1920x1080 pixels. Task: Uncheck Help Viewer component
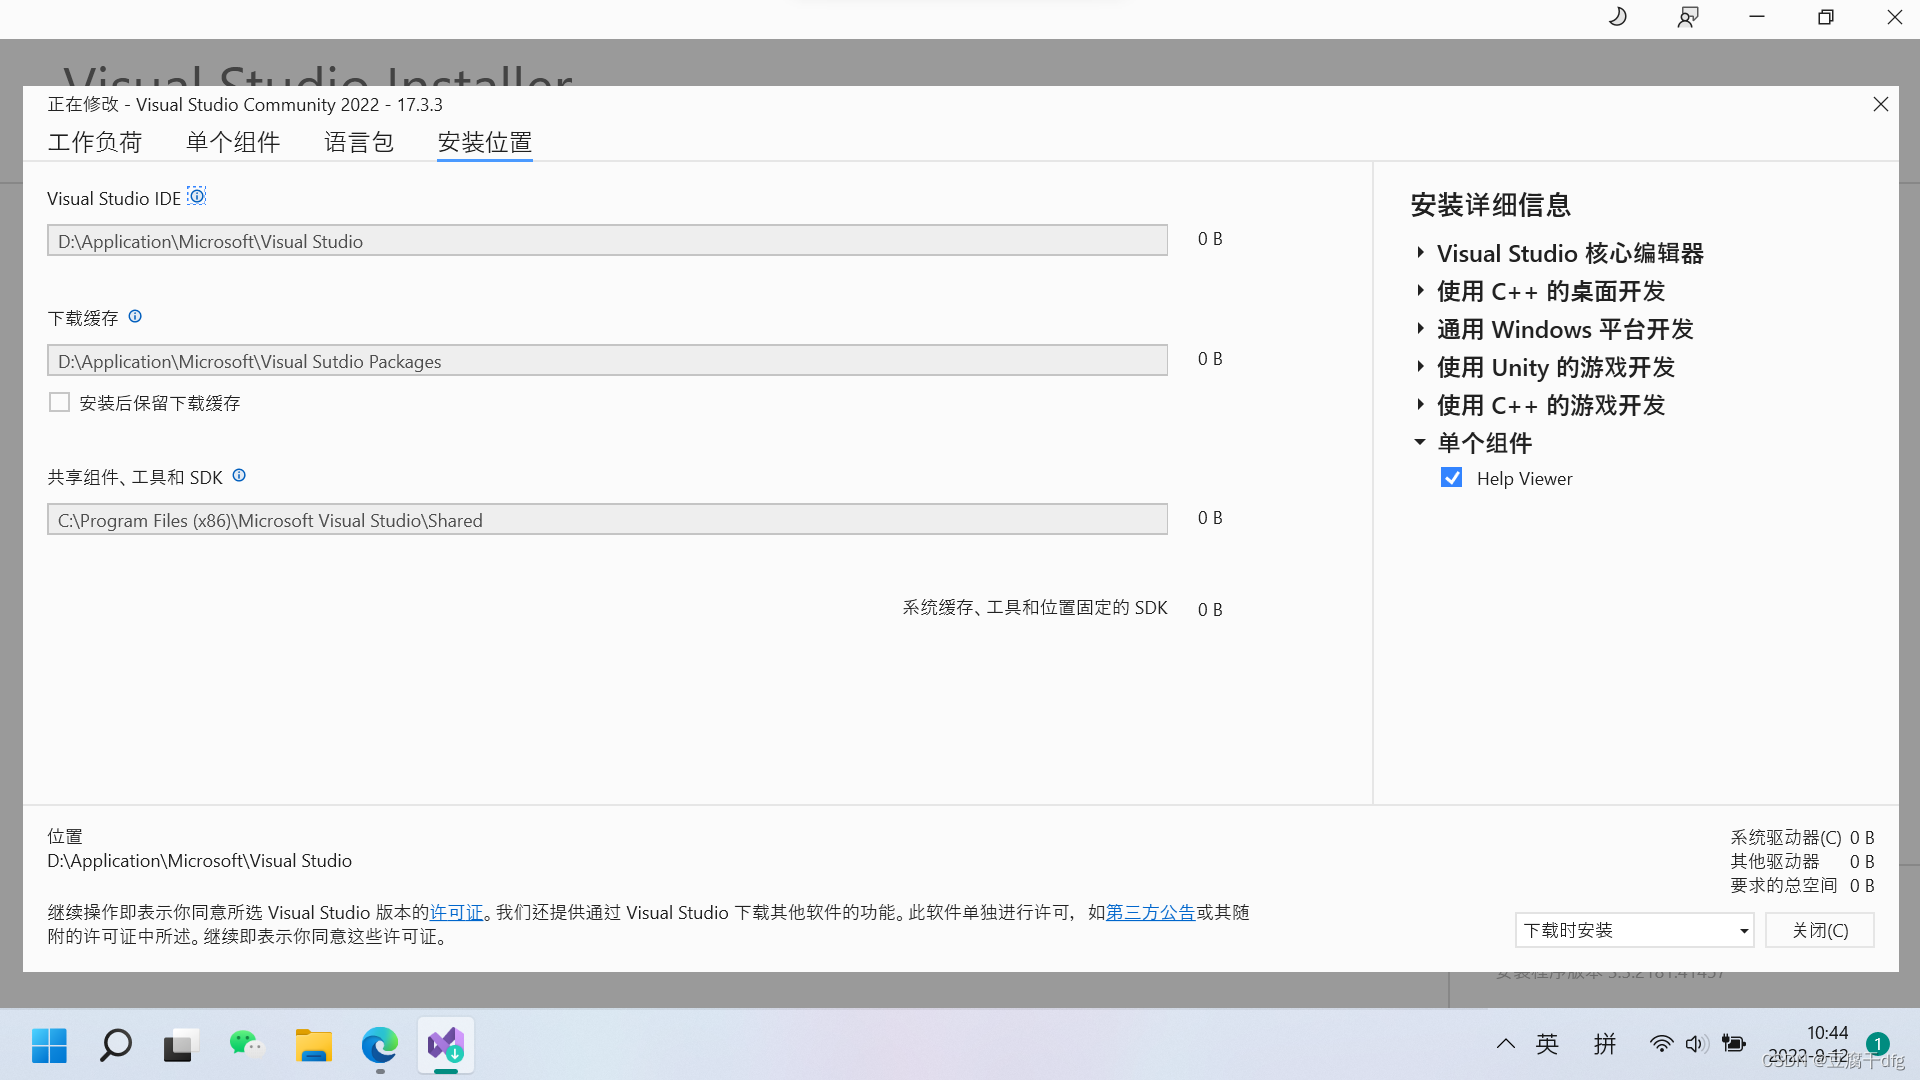(1452, 478)
